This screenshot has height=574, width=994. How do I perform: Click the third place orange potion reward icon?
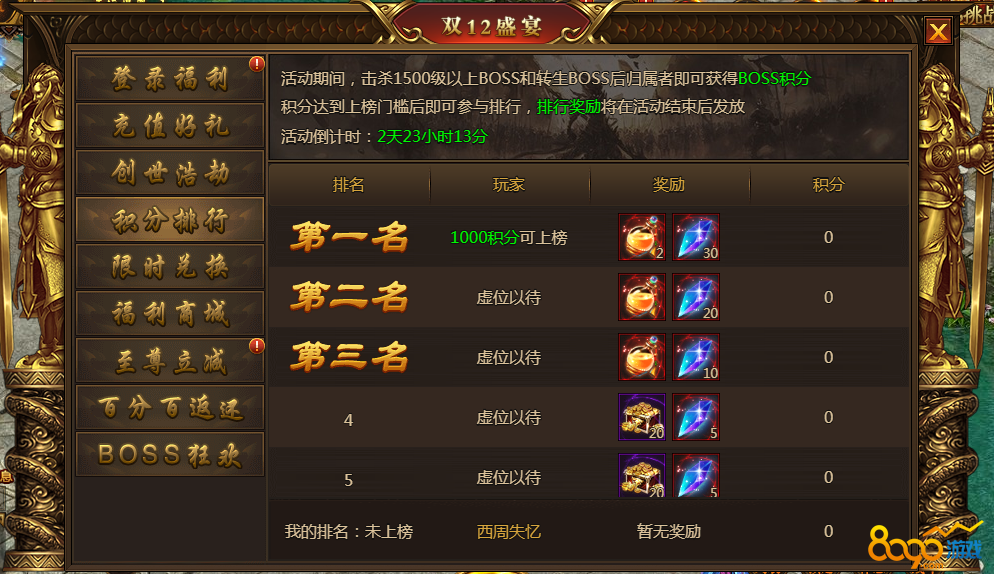click(x=642, y=357)
